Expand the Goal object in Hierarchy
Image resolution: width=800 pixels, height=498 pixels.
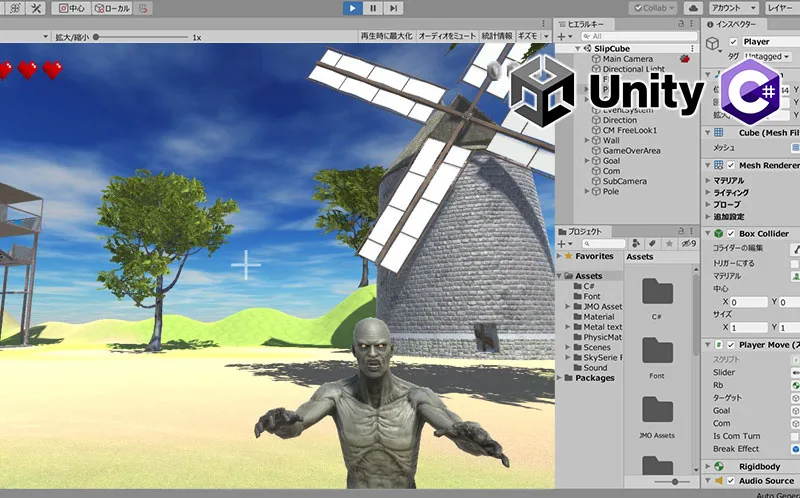587,161
